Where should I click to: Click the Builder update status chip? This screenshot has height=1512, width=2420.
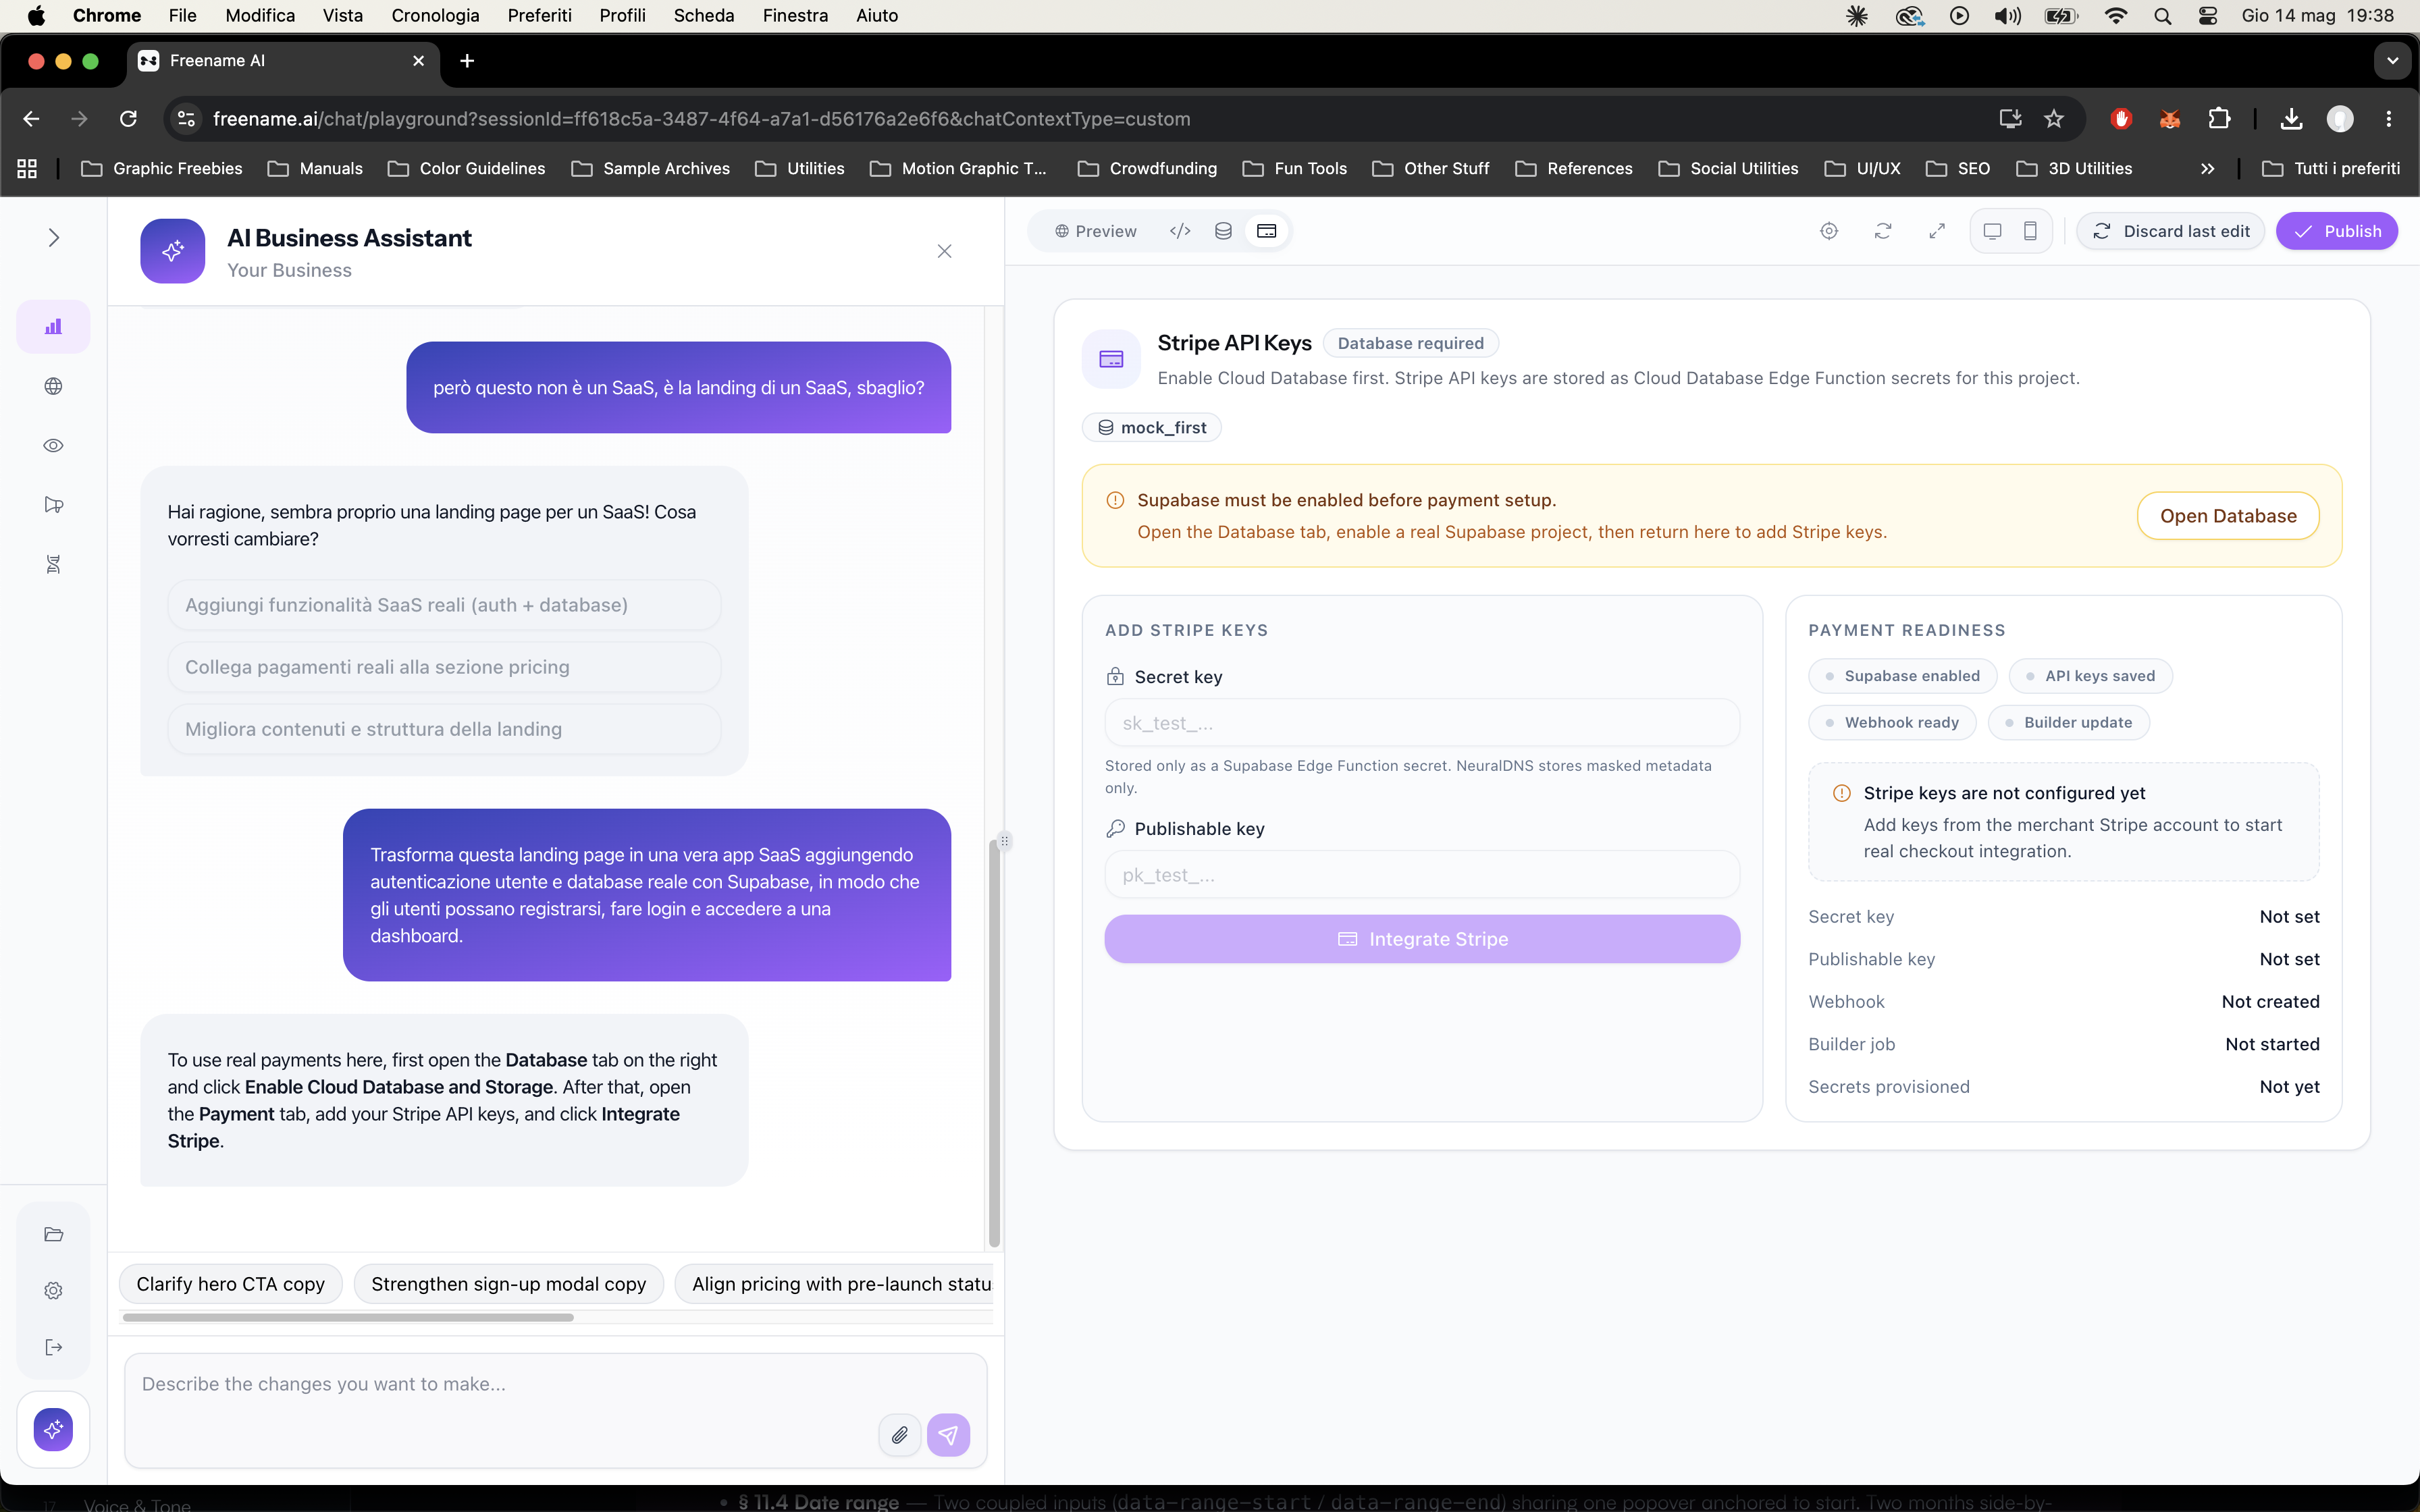(x=2069, y=722)
